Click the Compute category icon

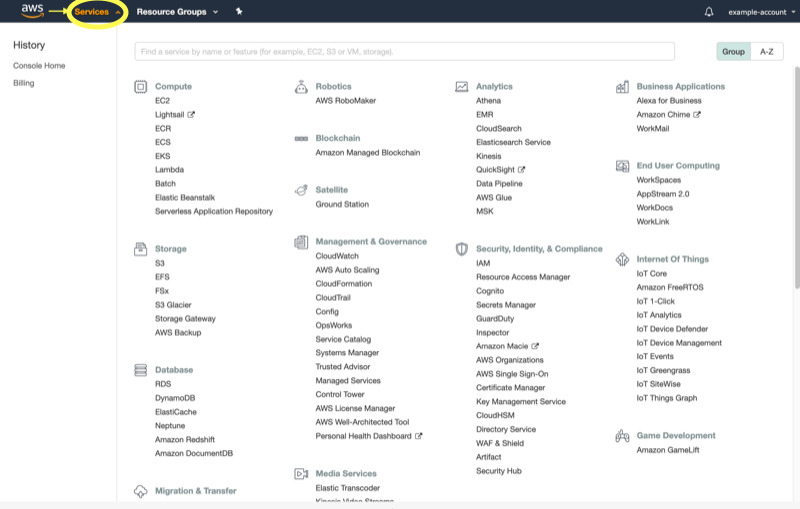coord(141,87)
